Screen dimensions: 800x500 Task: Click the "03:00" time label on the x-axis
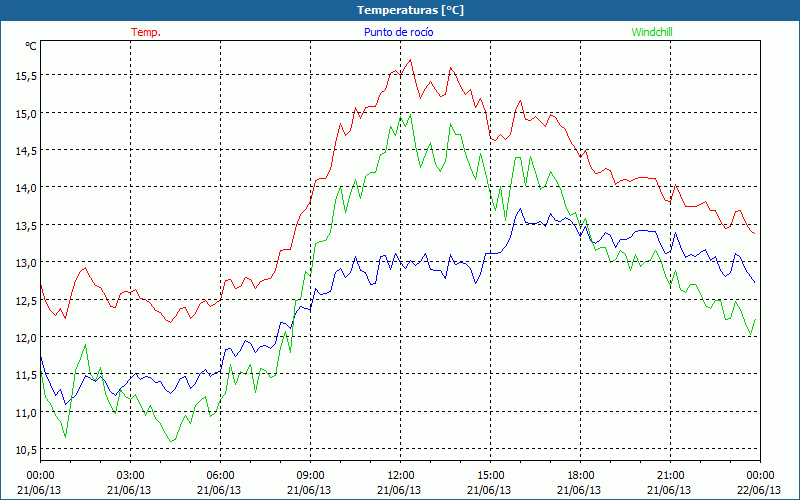coord(130,475)
